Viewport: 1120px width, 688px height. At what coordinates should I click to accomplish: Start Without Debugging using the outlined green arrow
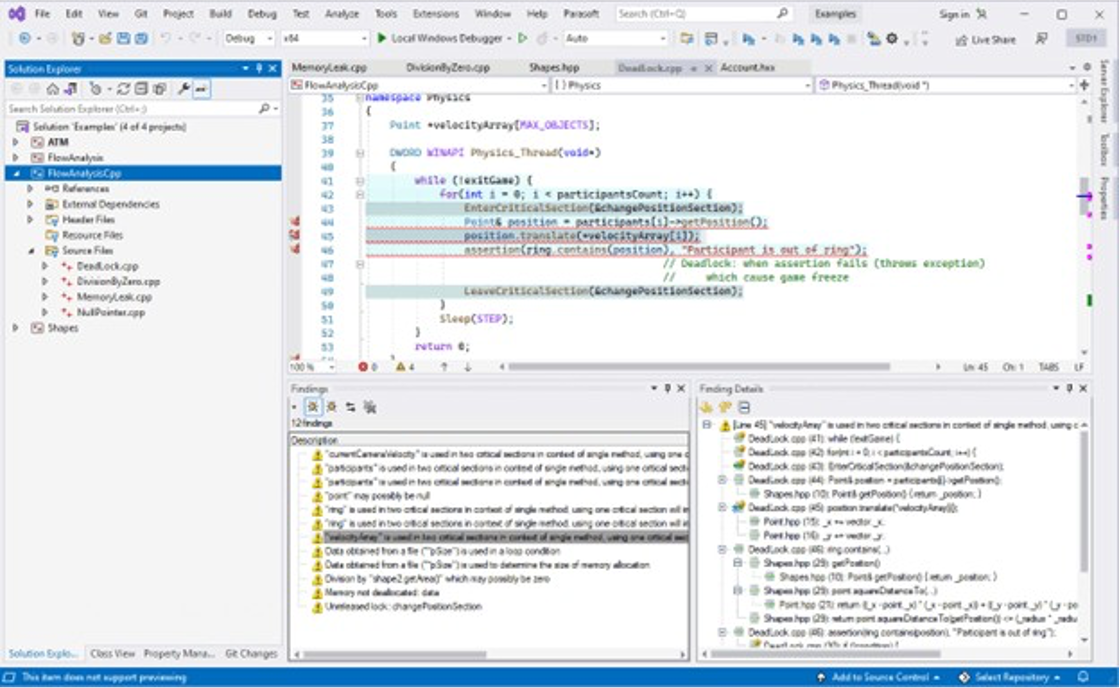(522, 38)
